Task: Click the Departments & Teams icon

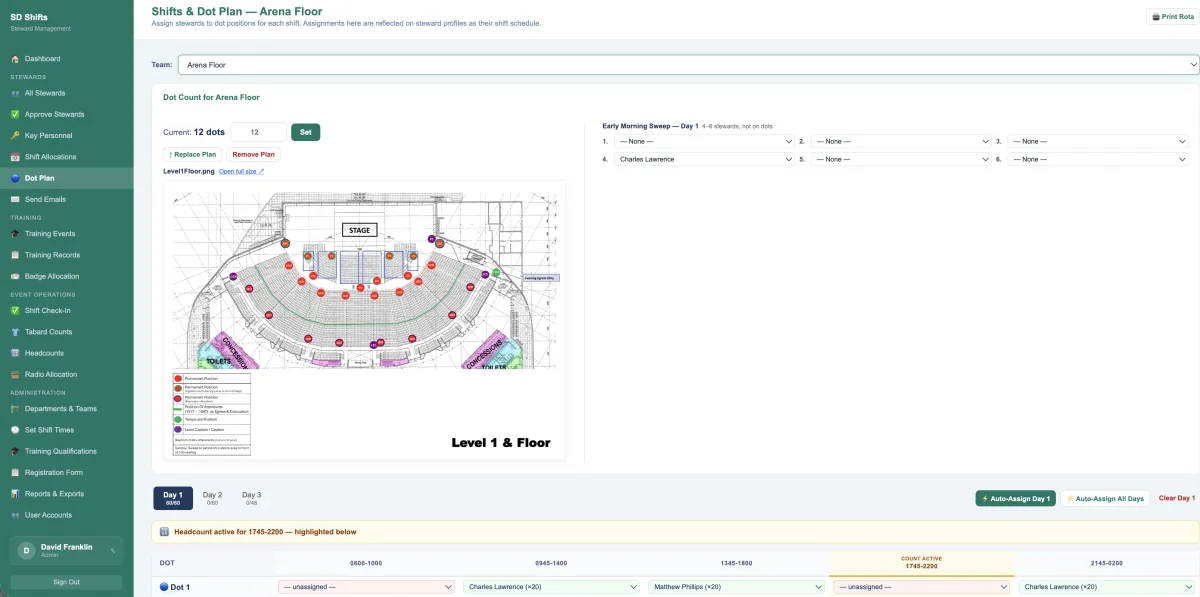Action: [15, 408]
